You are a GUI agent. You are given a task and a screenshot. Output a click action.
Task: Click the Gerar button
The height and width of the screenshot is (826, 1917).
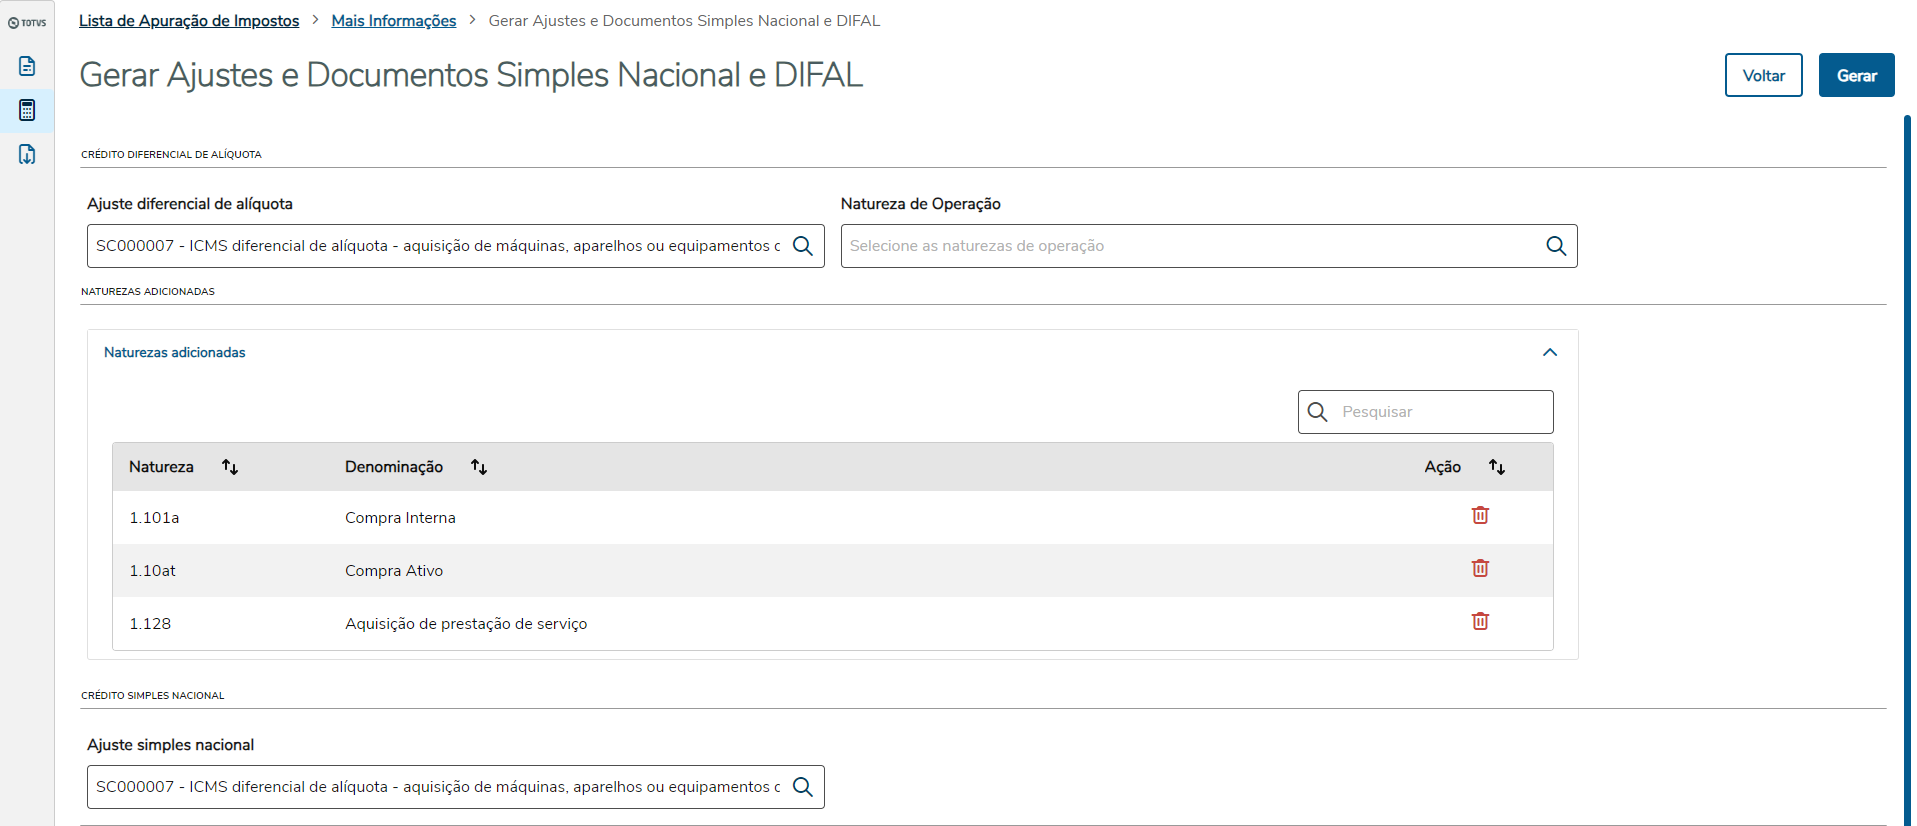coord(1857,75)
